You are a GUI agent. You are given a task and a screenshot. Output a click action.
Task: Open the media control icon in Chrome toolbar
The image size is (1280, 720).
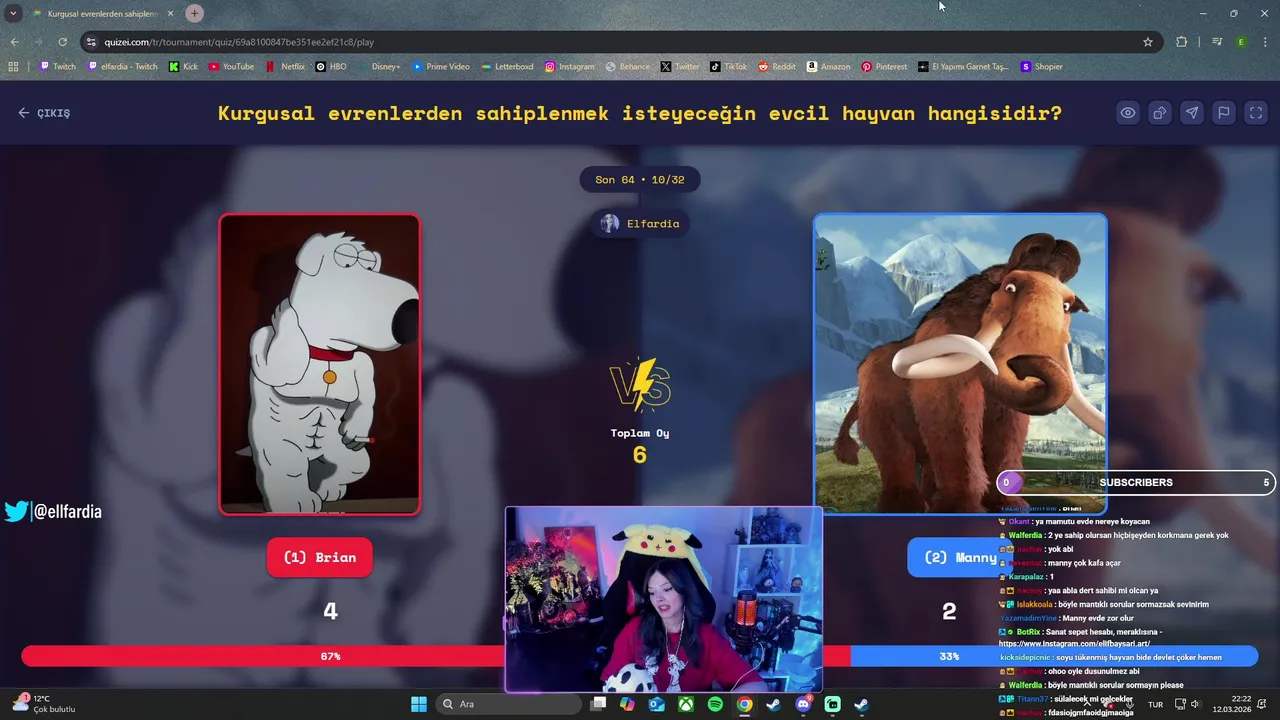(1217, 42)
